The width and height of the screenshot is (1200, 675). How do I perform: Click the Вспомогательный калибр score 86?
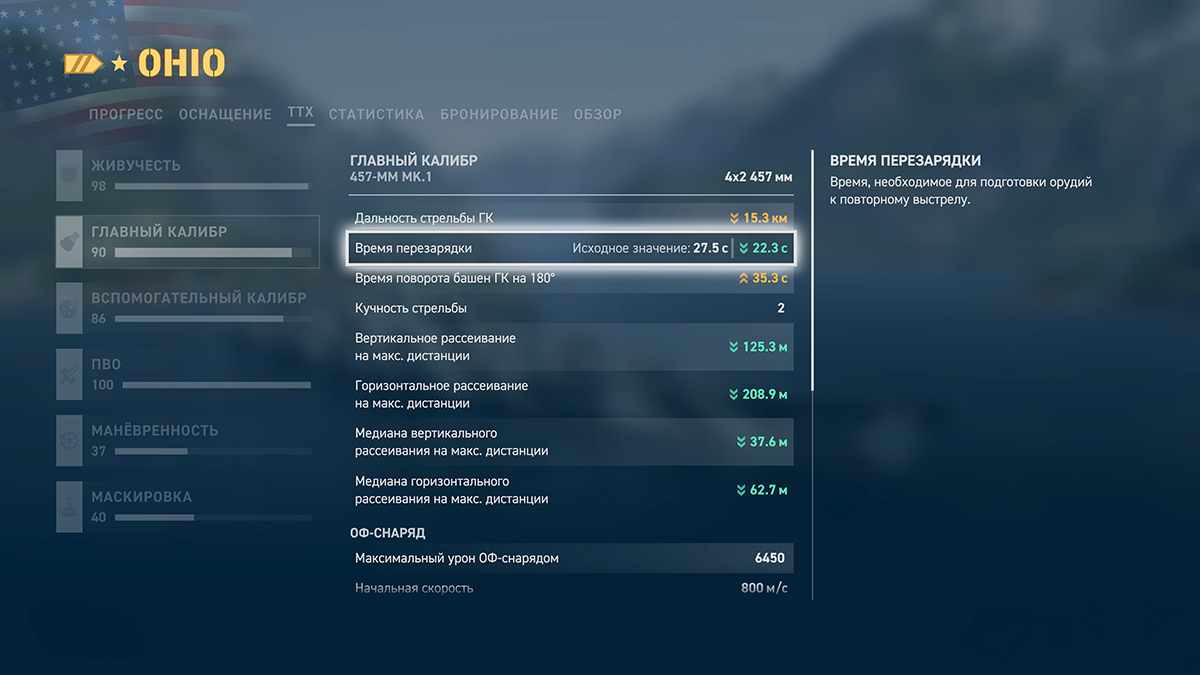(98, 319)
